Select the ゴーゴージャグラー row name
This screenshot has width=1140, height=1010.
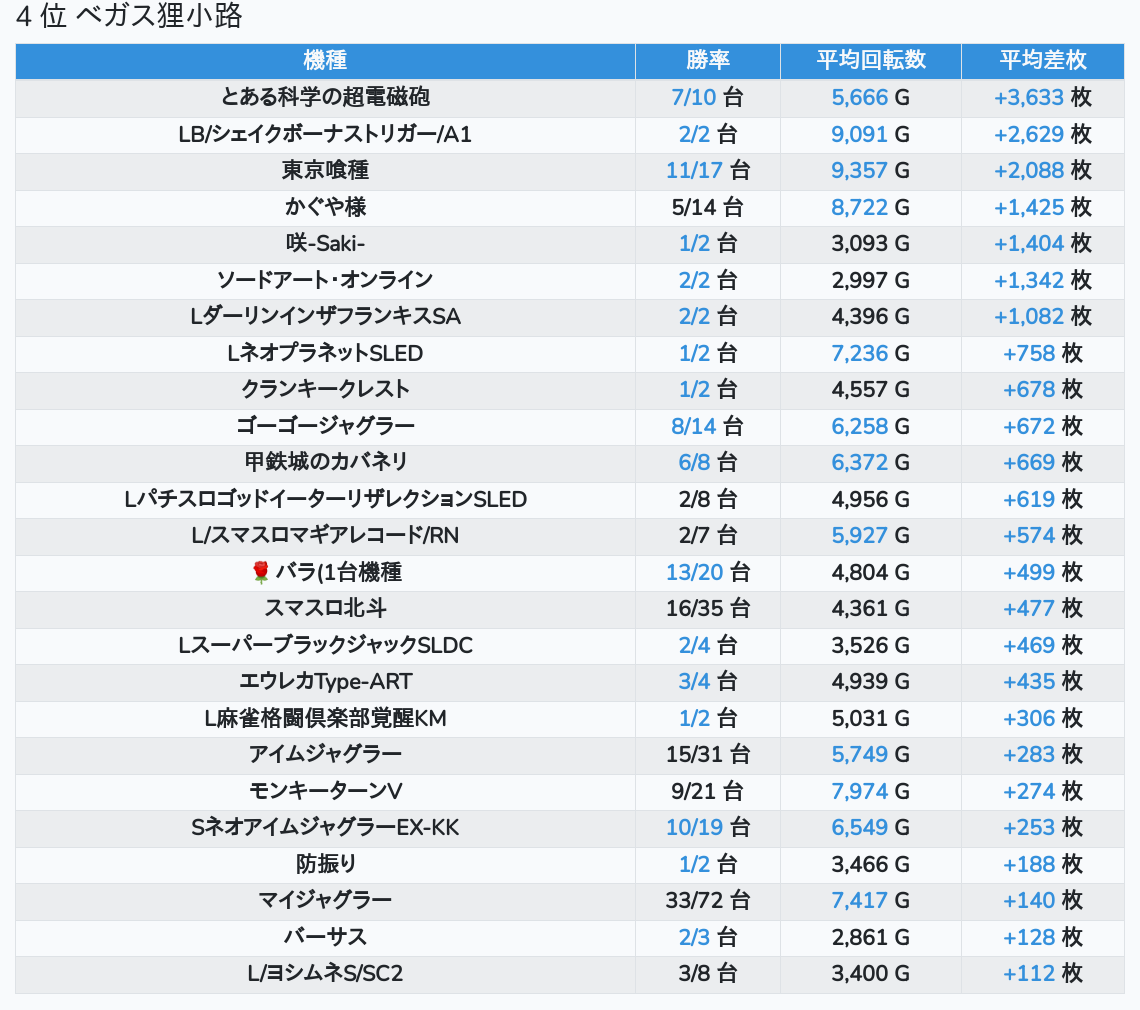[x=325, y=426]
